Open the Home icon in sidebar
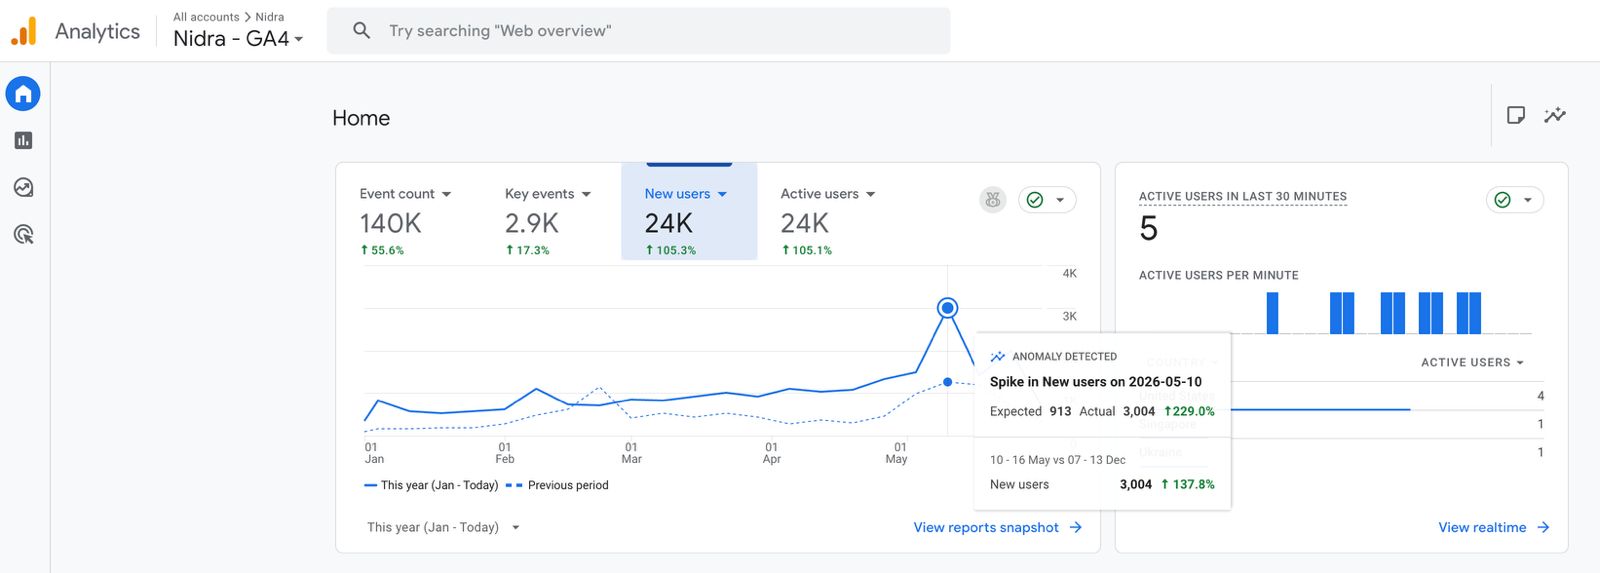 23,94
